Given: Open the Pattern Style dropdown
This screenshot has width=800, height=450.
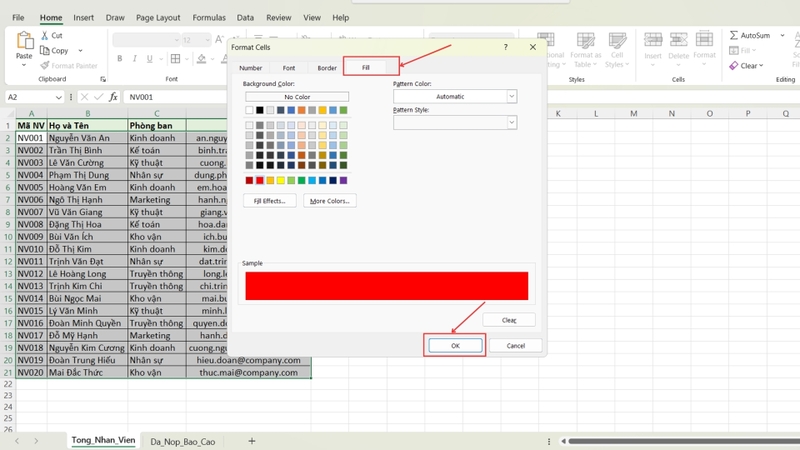Looking at the screenshot, I should click(511, 122).
